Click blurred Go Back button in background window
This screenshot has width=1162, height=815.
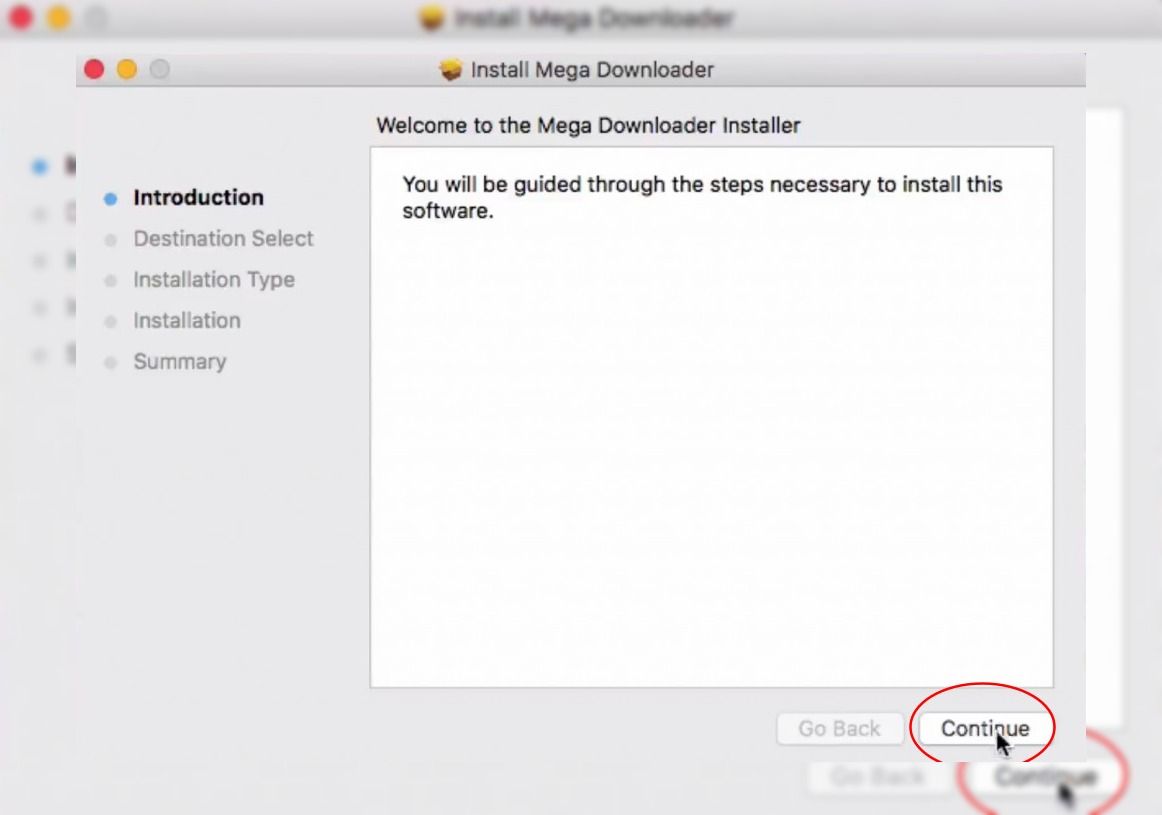877,776
